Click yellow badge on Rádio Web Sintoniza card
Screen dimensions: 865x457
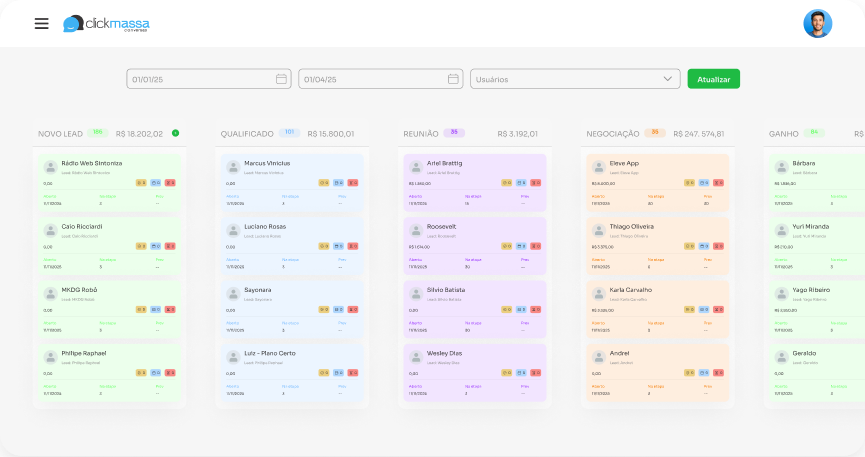tap(141, 183)
